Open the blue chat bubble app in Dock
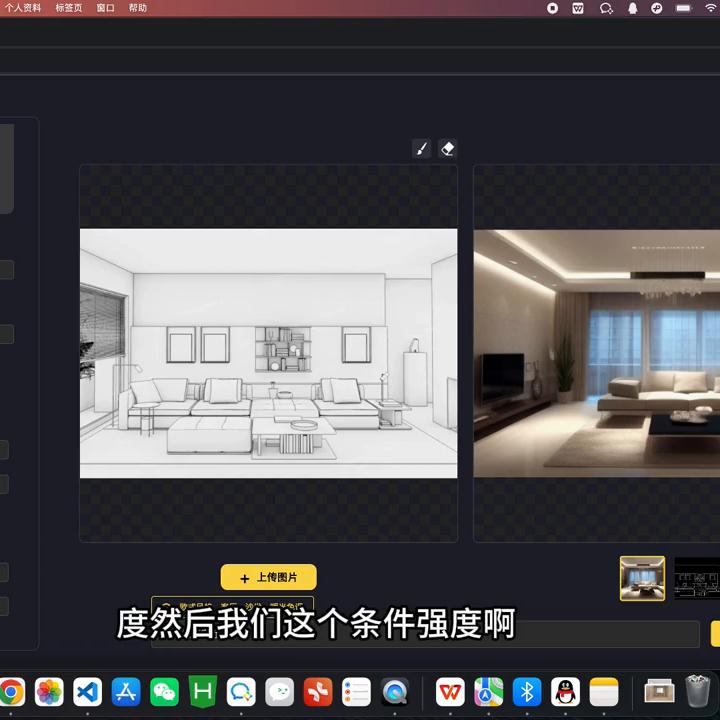The image size is (720, 720). point(241,692)
